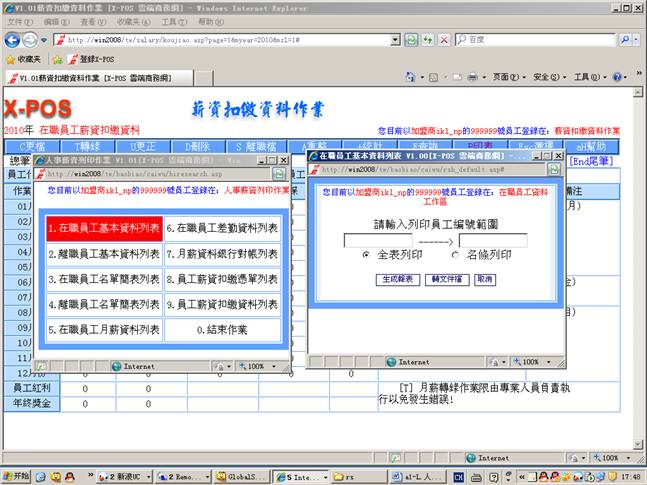Click the IE back navigation arrow
The height and width of the screenshot is (485, 647).
click(12, 40)
